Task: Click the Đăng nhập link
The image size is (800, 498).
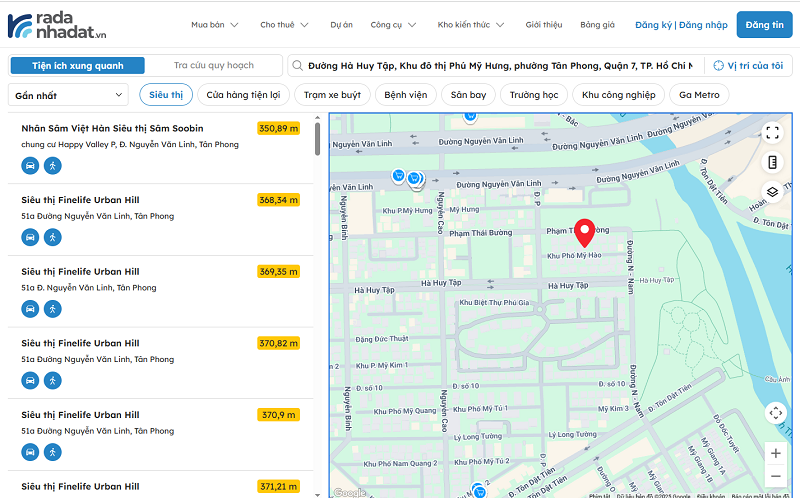Action: click(703, 25)
